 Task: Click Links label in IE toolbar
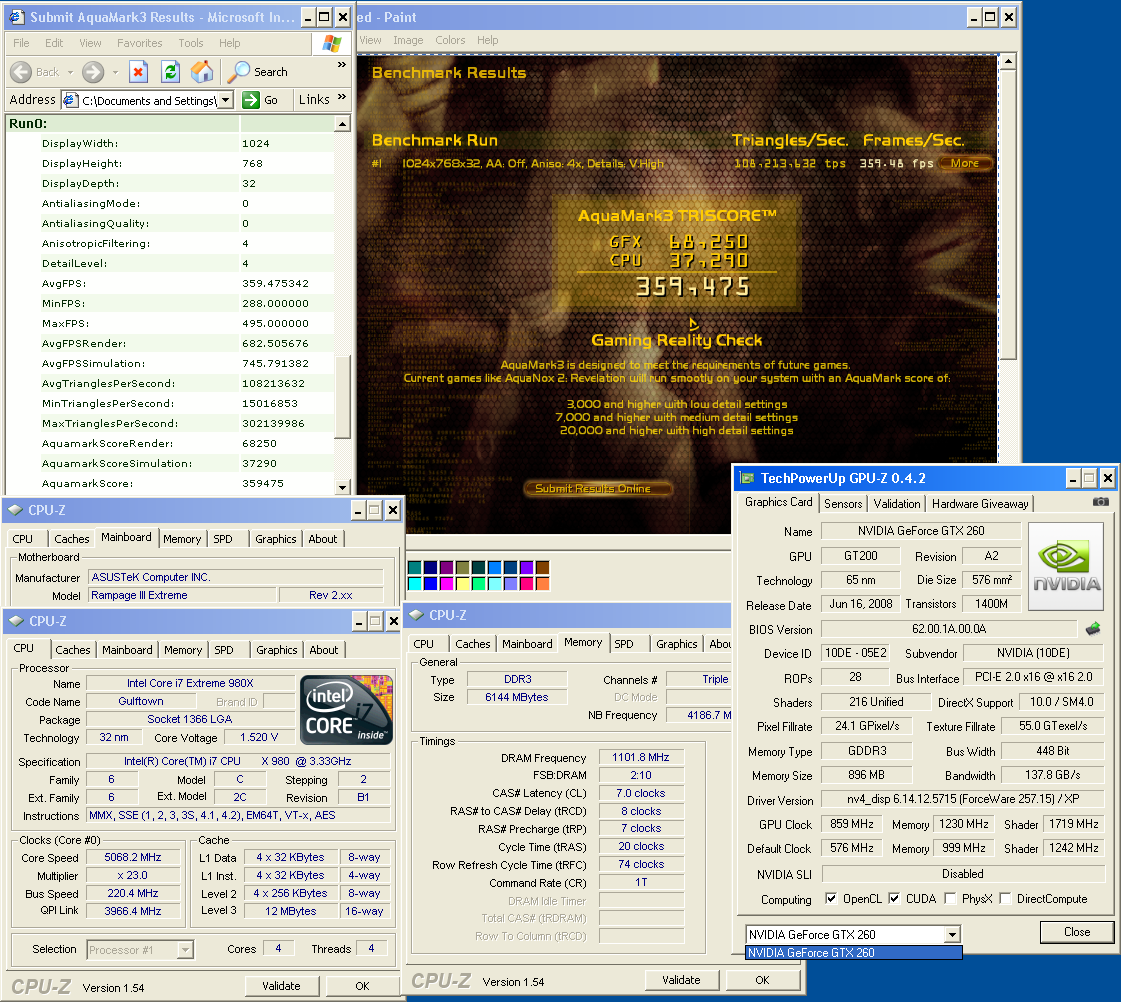click(314, 99)
